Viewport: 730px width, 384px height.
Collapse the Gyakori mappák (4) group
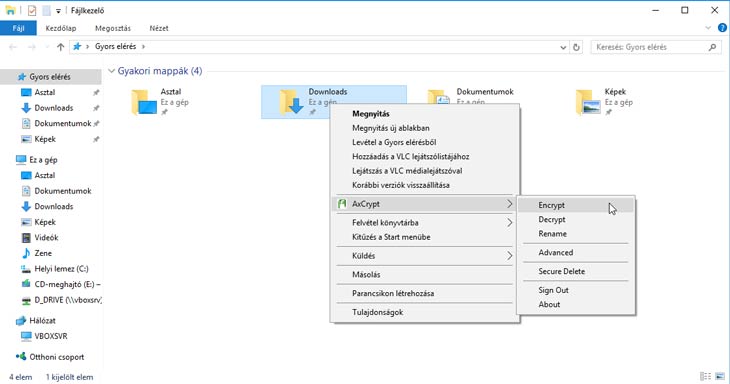(111, 71)
